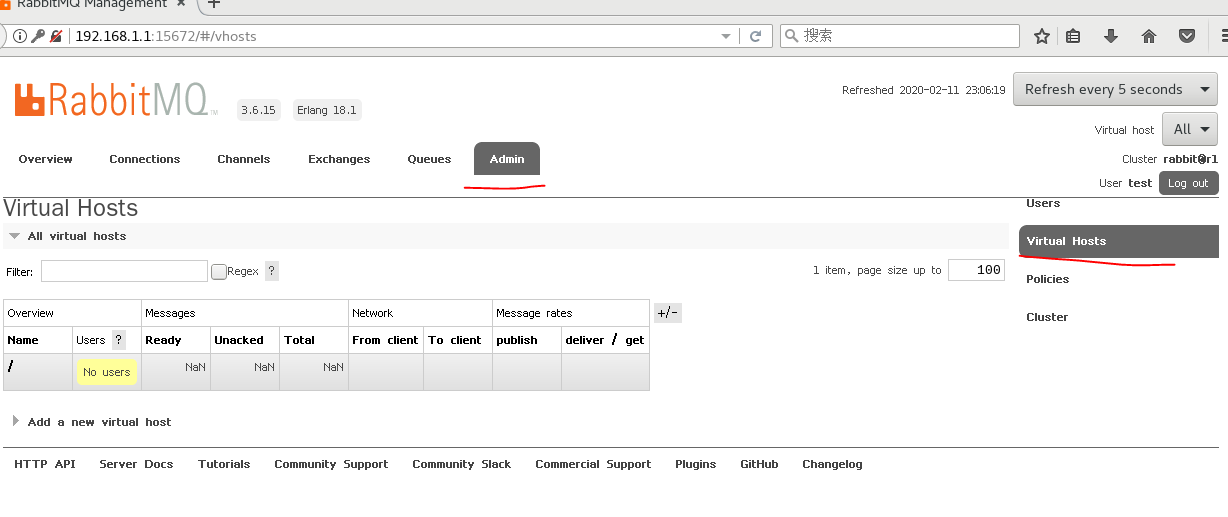1228x517 pixels.
Task: Sort by the Unacked column header
Action: point(239,340)
